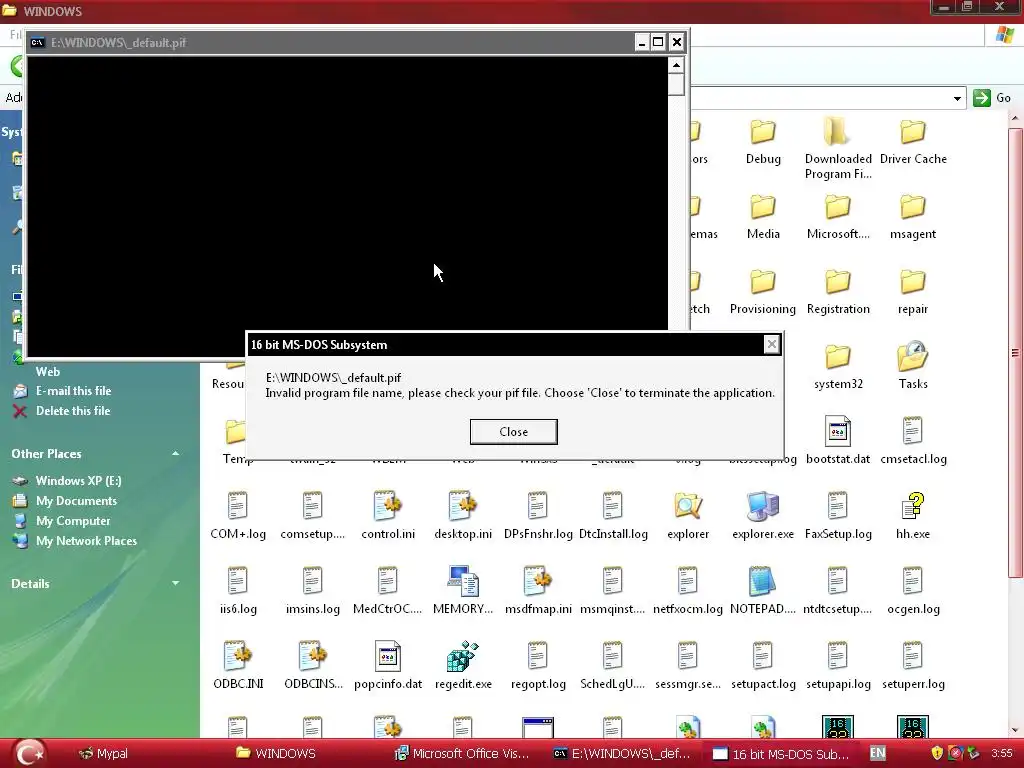Click Delete this file link
The height and width of the screenshot is (768, 1024).
click(x=72, y=411)
